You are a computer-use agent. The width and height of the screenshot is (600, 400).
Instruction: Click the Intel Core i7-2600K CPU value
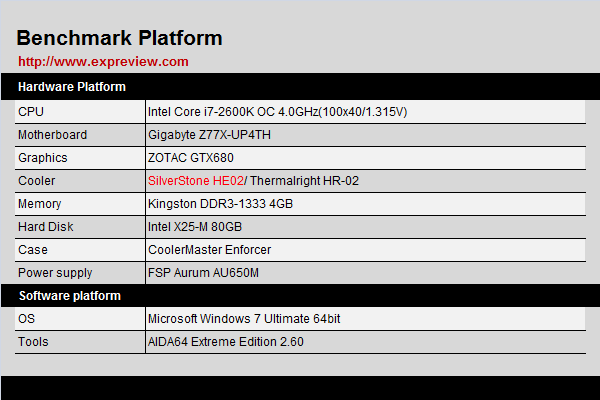pos(277,112)
